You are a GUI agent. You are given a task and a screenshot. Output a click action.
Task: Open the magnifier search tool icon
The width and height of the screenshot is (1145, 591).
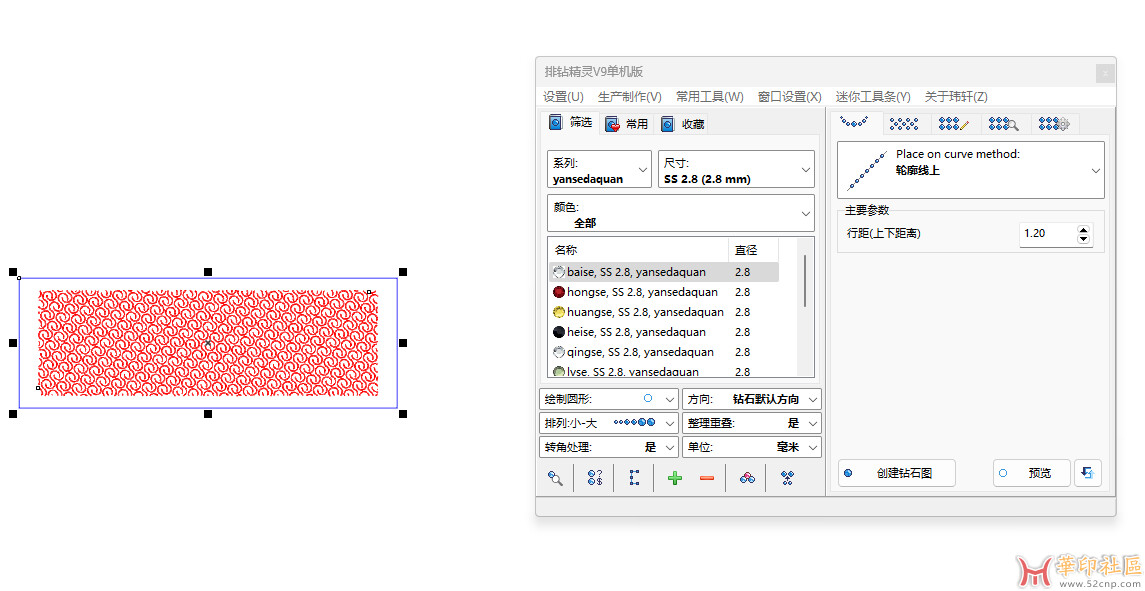[556, 478]
